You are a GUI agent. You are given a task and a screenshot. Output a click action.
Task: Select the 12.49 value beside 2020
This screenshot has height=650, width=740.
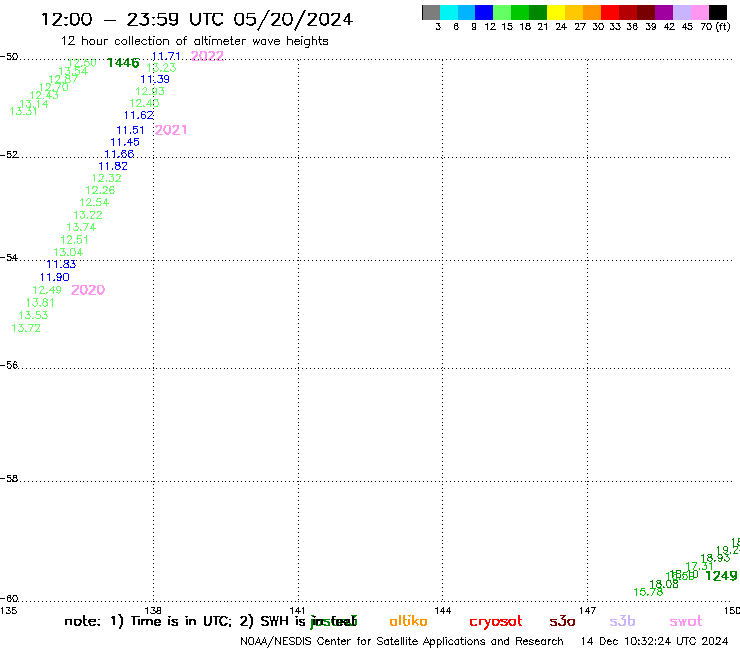47,290
